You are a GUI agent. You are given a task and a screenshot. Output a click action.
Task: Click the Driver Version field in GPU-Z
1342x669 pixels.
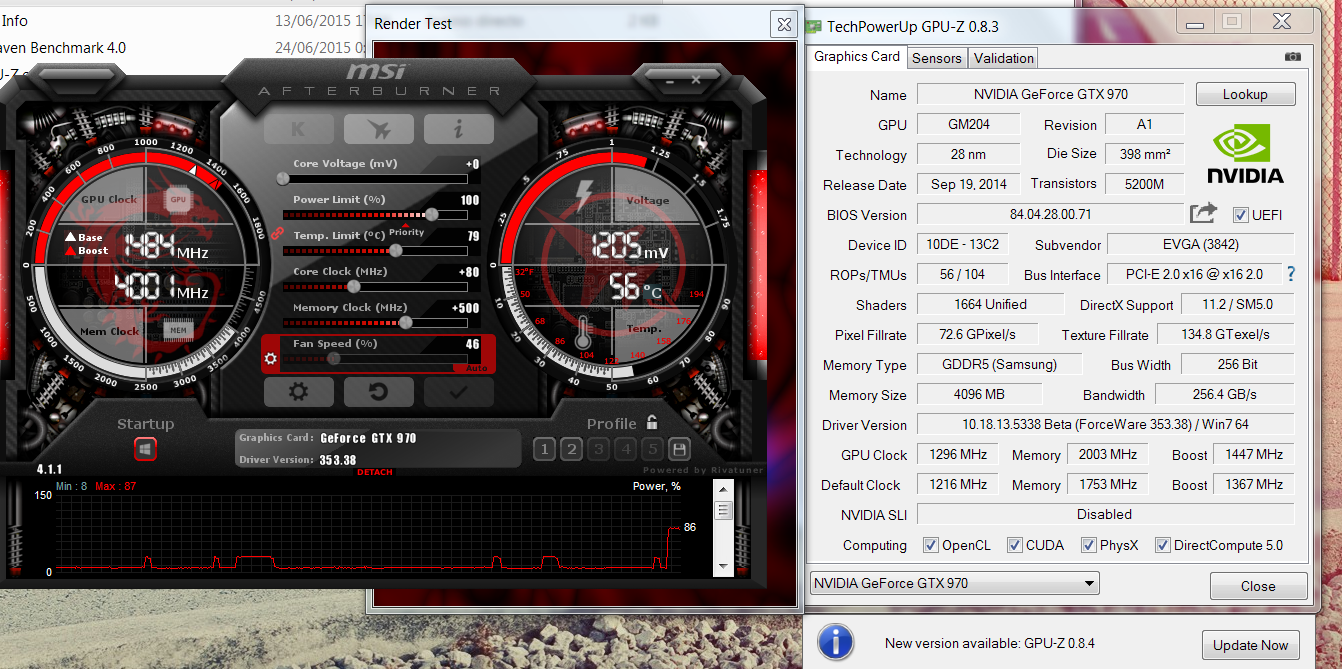tap(1105, 424)
